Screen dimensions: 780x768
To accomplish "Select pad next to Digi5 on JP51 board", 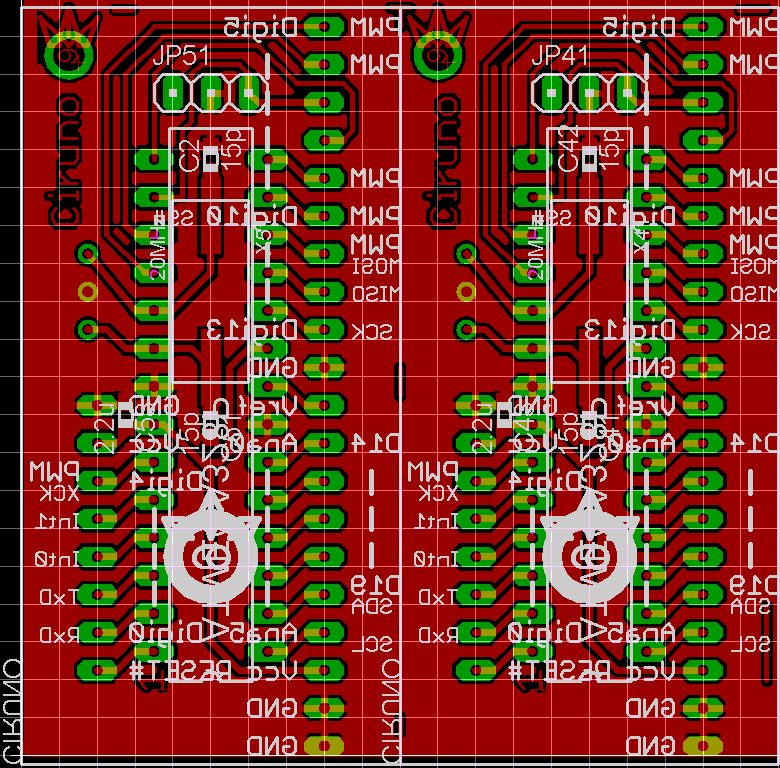I will click(x=324, y=26).
